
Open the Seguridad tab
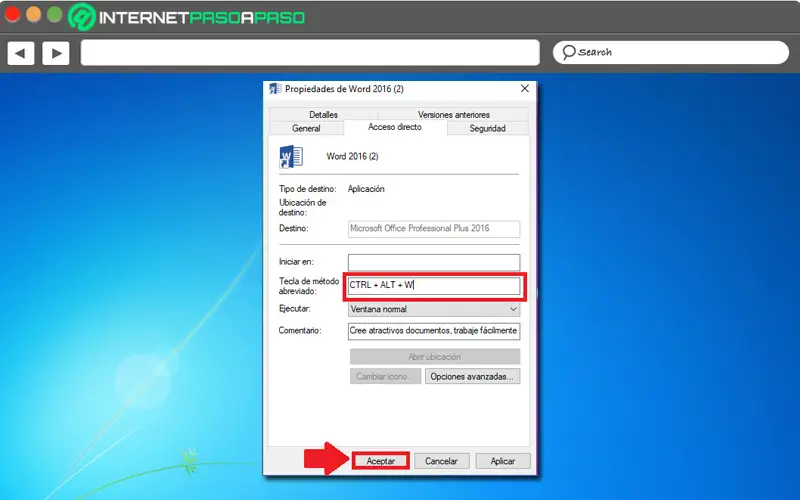pos(487,128)
